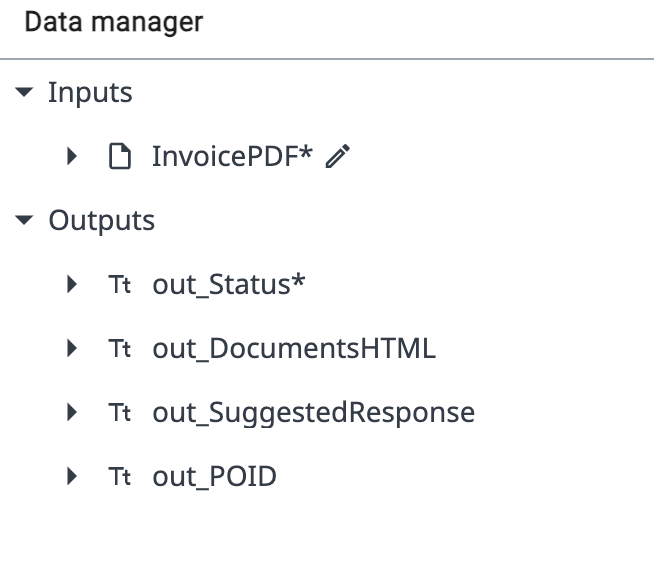Select the out_DocumentsHTML output name
This screenshot has height=566, width=654.
click(x=294, y=348)
